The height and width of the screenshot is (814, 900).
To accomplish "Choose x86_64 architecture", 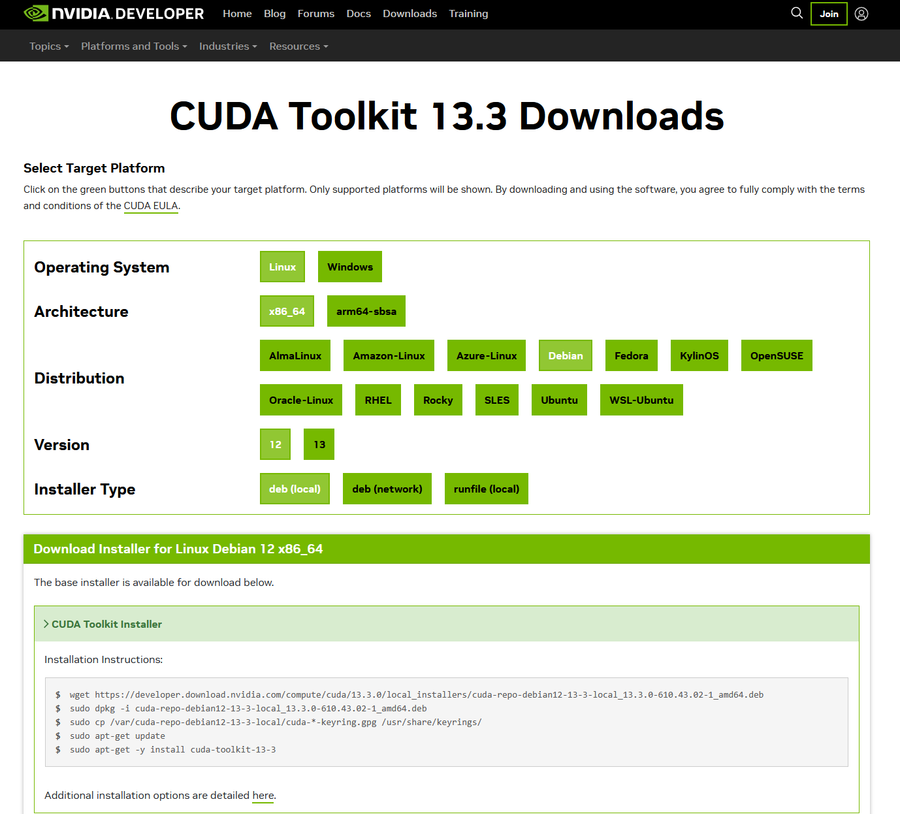I will pyautogui.click(x=287, y=311).
